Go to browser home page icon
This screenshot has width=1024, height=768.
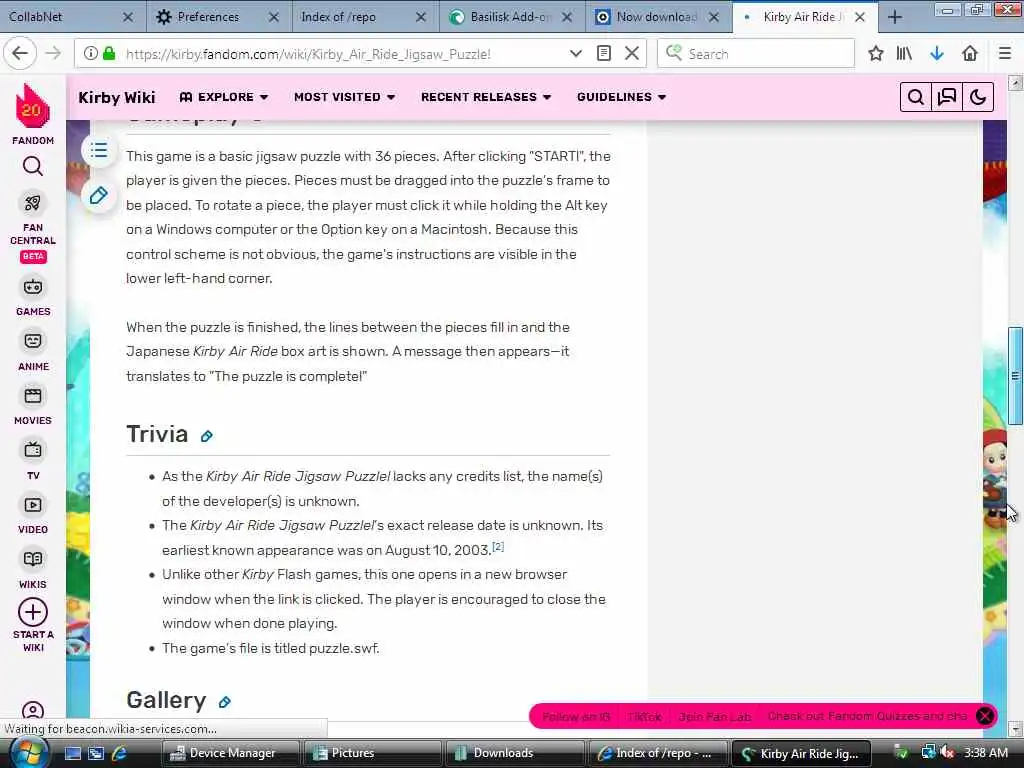pyautogui.click(x=970, y=54)
